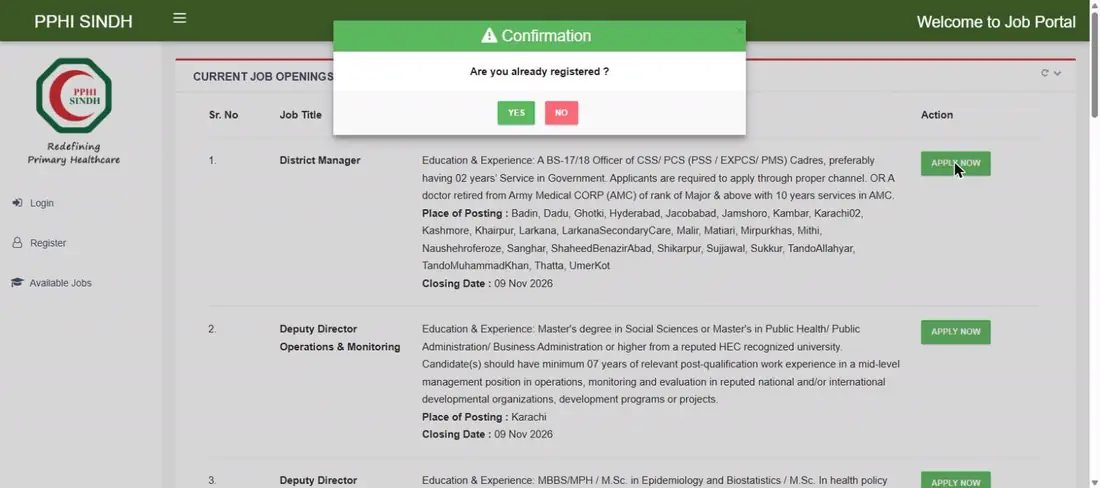This screenshot has width=1100, height=488.
Task: Click the PPHI SINDH header title
Action: click(83, 22)
